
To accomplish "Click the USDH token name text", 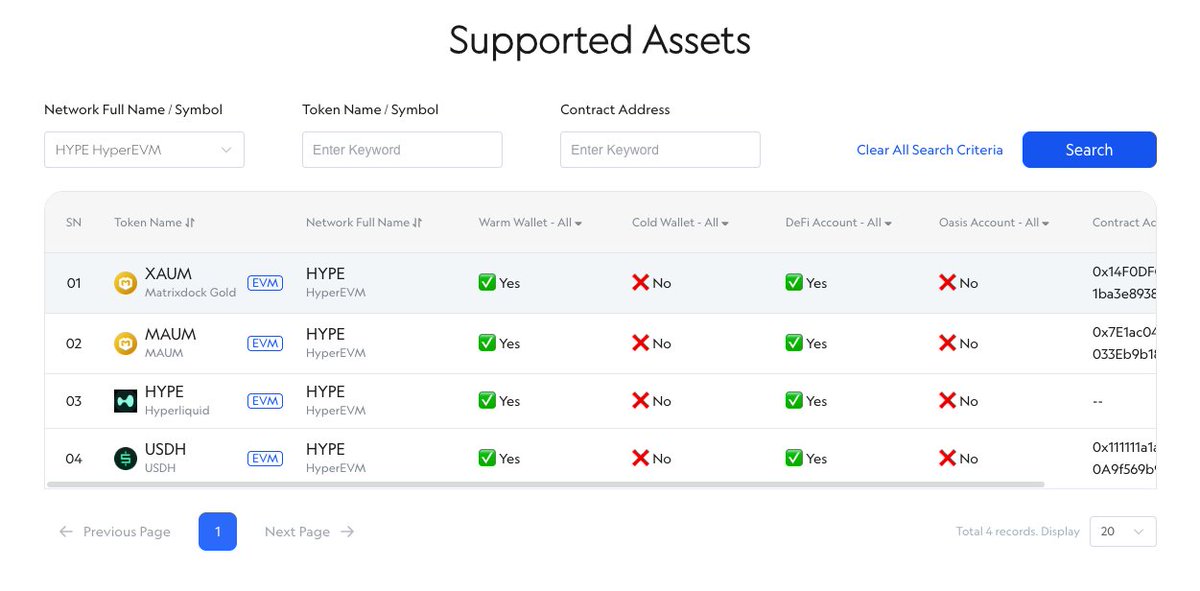I will tap(165, 450).
